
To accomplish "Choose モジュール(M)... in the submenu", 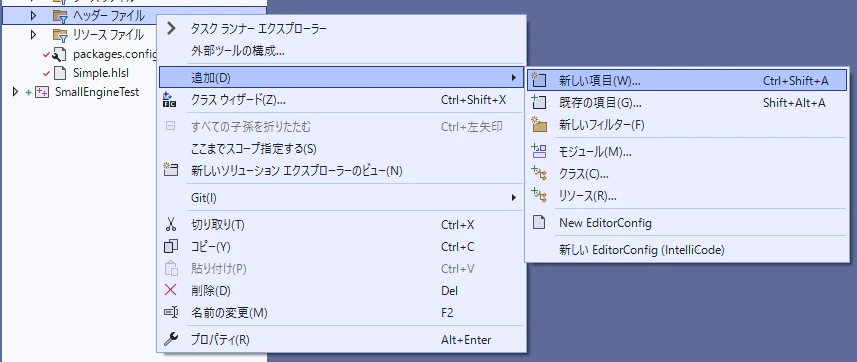I will tap(687, 152).
